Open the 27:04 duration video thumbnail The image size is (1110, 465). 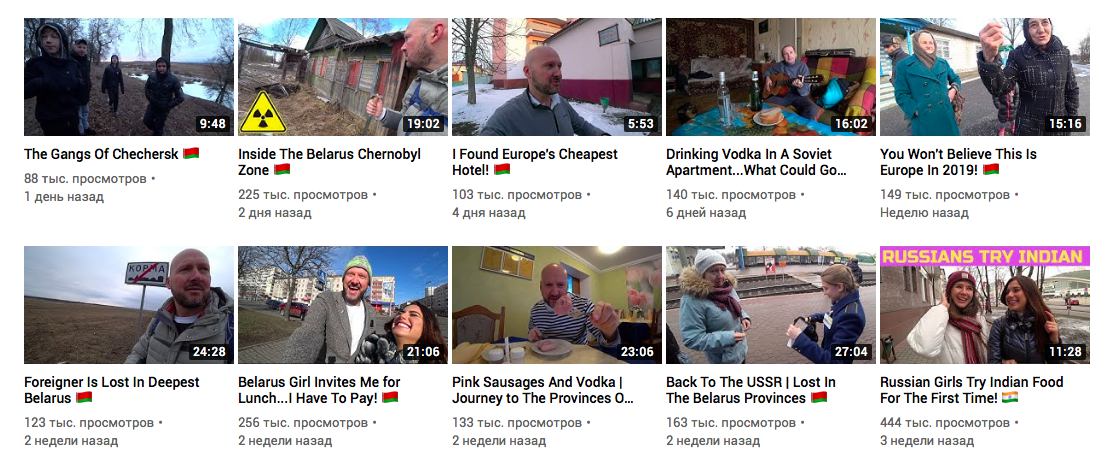click(x=771, y=305)
